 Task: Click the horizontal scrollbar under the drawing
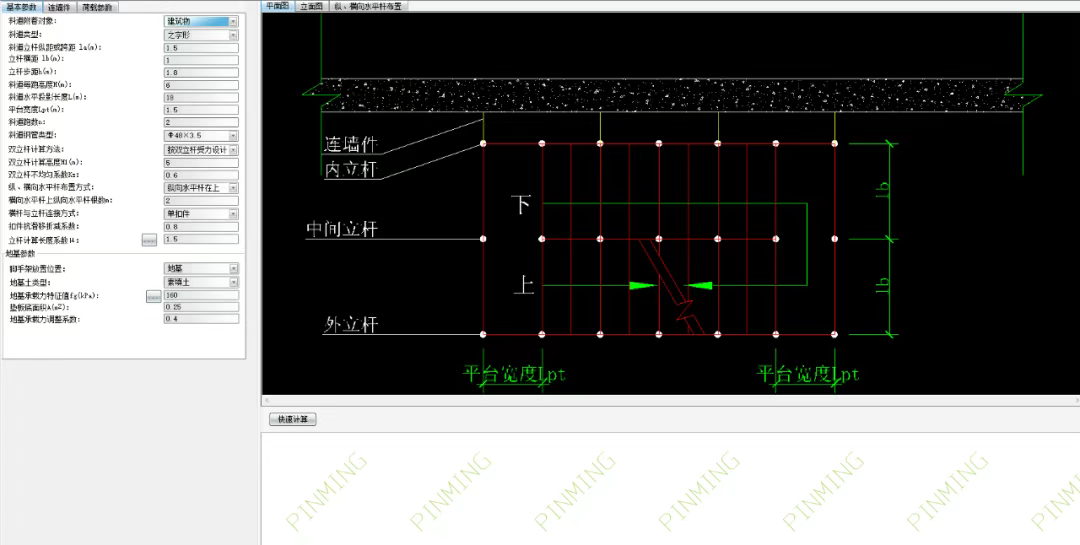pyautogui.click(x=671, y=400)
